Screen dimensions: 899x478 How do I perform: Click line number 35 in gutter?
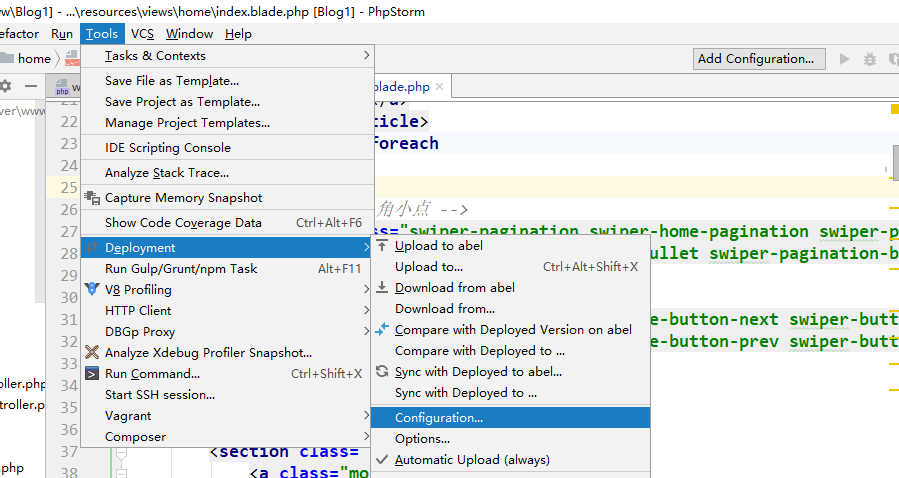tap(69, 408)
